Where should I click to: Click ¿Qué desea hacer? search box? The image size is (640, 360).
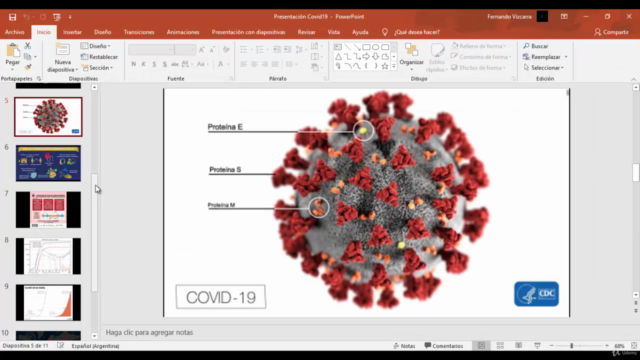pos(417,32)
